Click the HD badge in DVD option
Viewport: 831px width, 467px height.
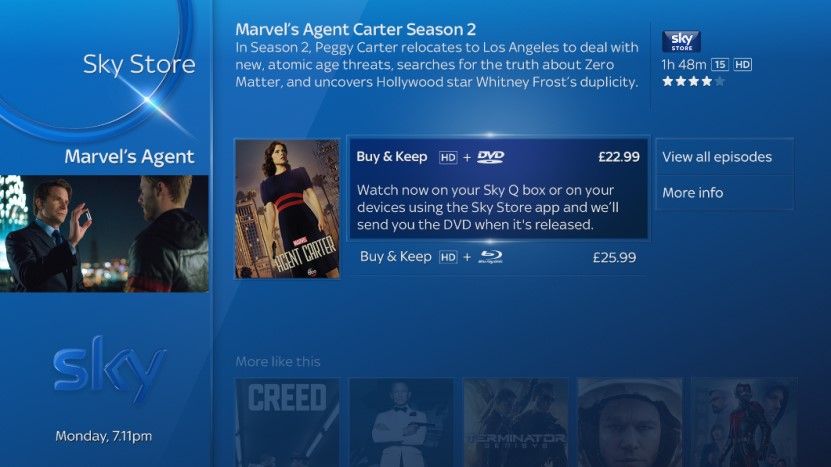click(x=448, y=157)
